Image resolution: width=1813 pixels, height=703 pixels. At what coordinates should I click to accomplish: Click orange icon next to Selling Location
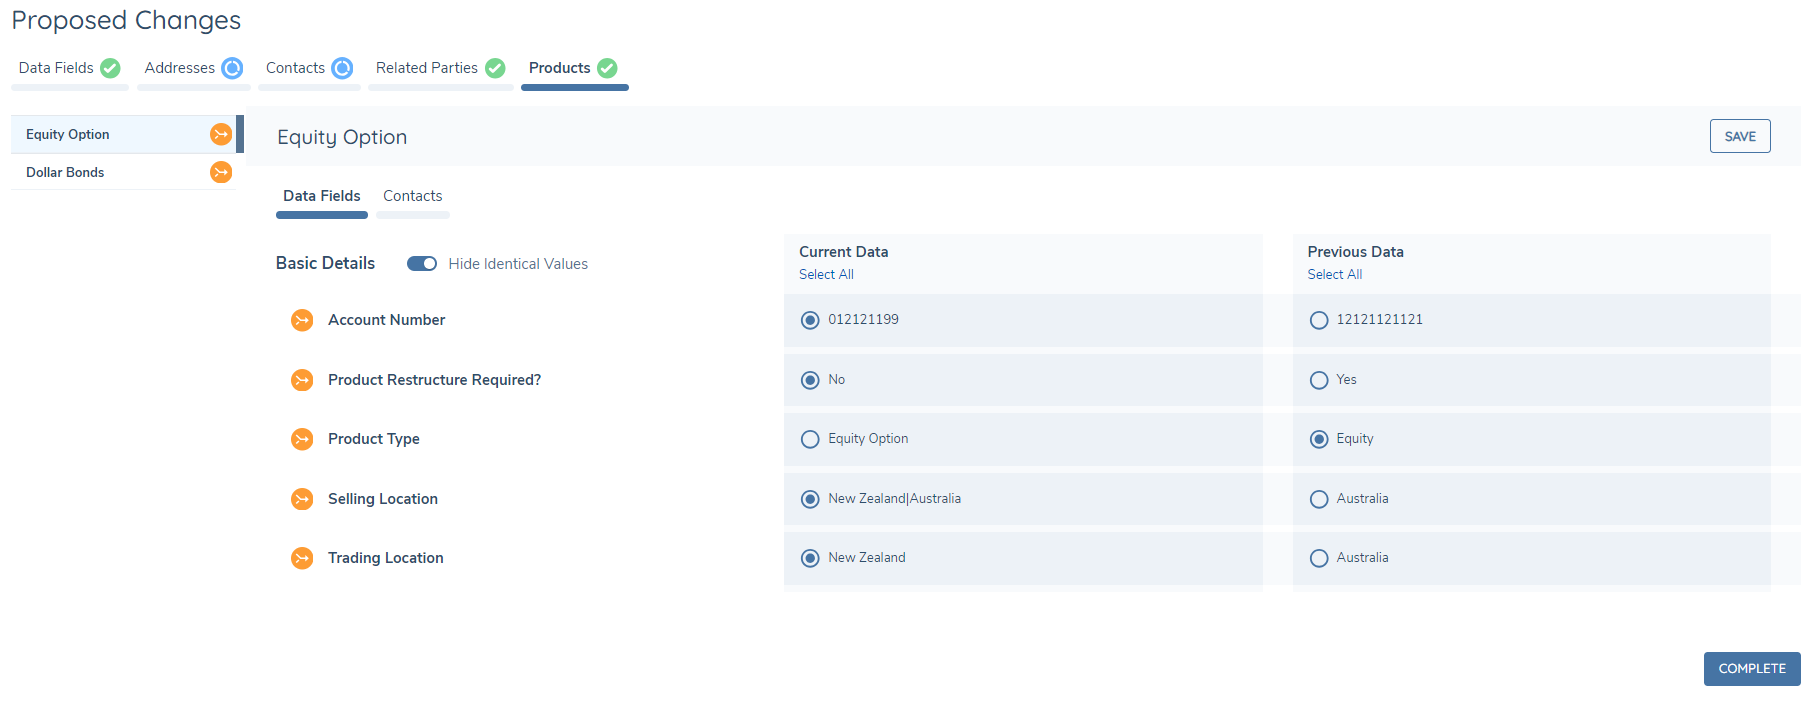pyautogui.click(x=302, y=499)
